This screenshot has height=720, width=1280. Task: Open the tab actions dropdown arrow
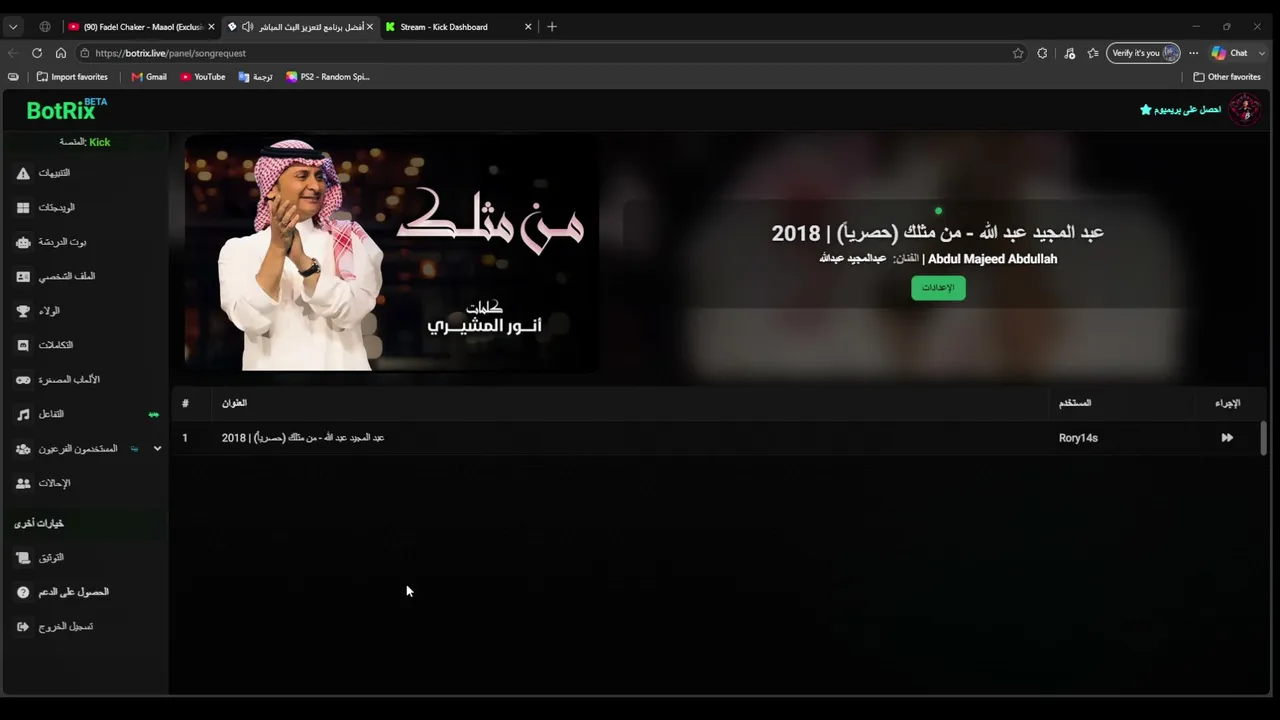tap(13, 27)
